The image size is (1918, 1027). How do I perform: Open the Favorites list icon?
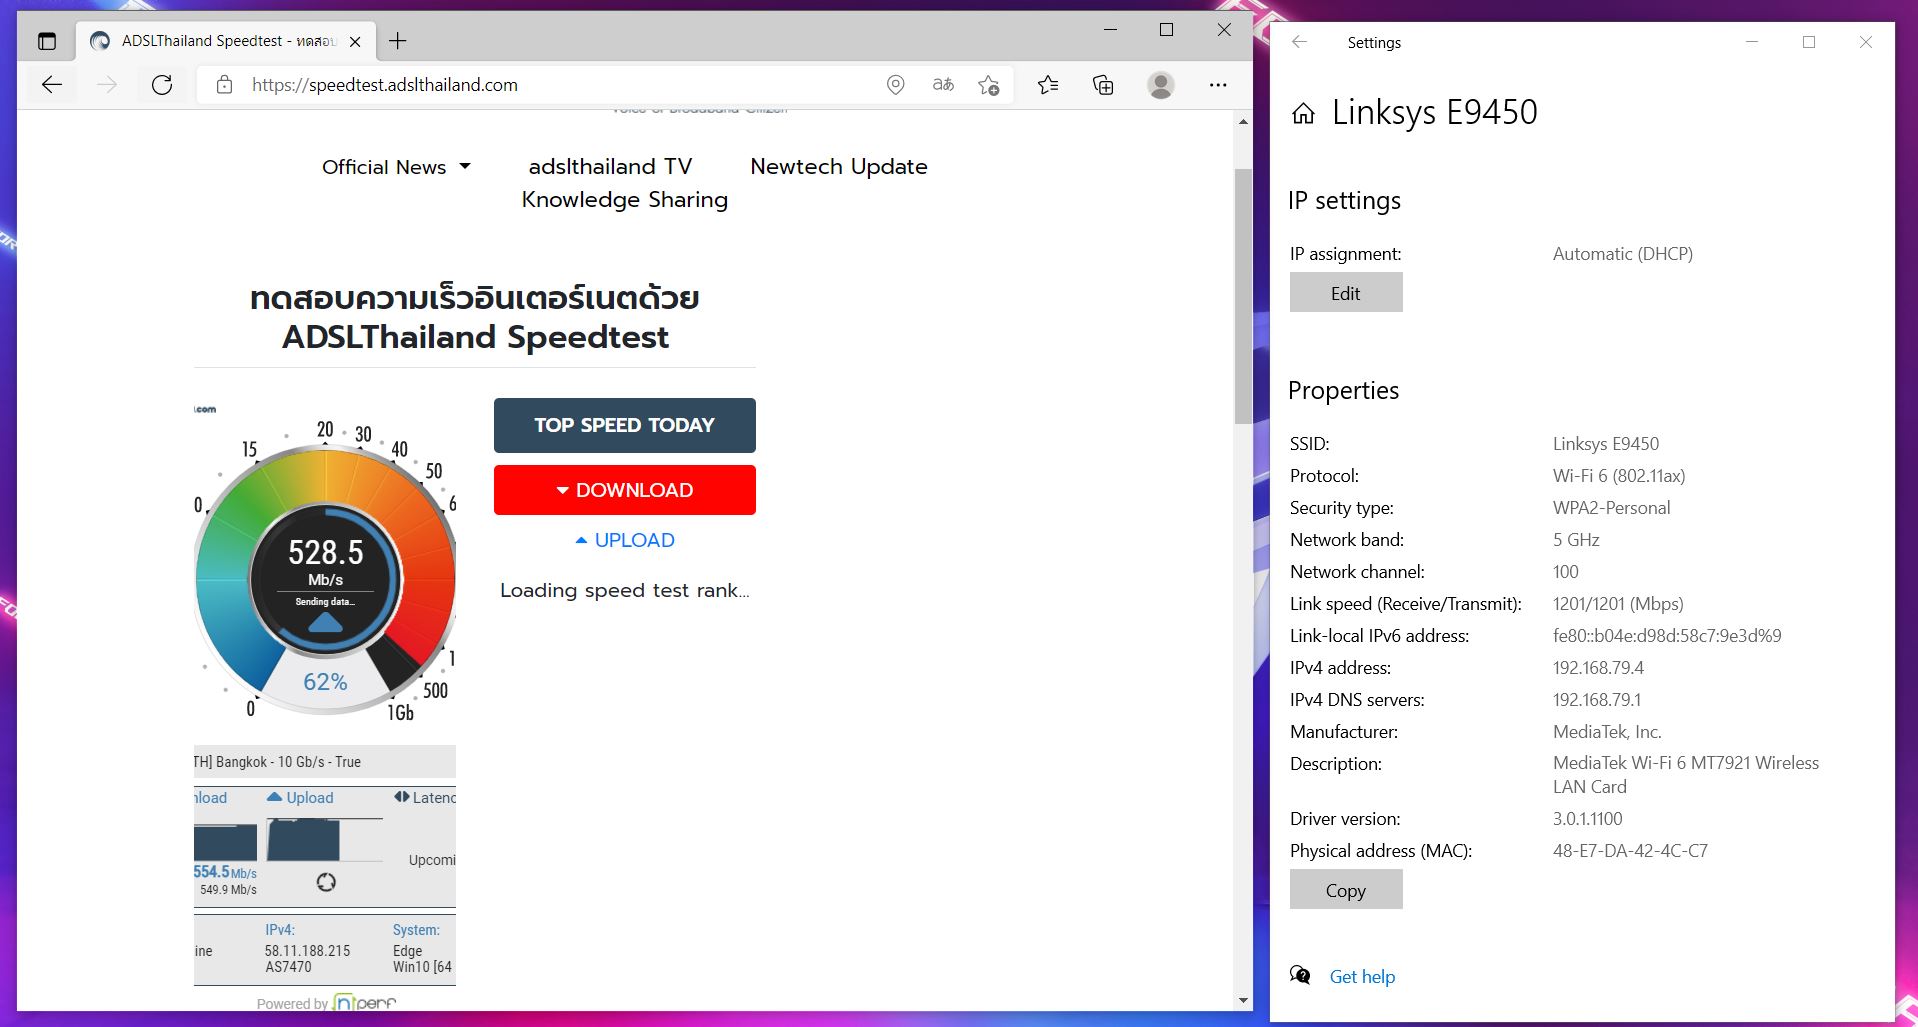[x=1048, y=85]
